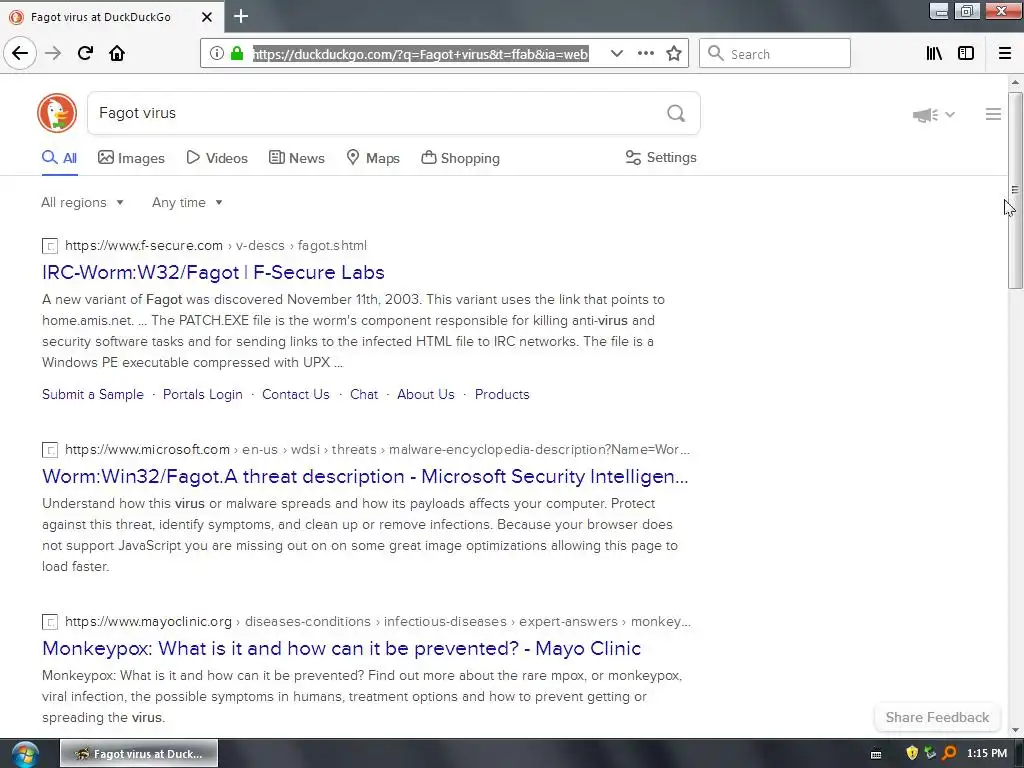Click the 1:15 PM system clock

tap(987, 754)
